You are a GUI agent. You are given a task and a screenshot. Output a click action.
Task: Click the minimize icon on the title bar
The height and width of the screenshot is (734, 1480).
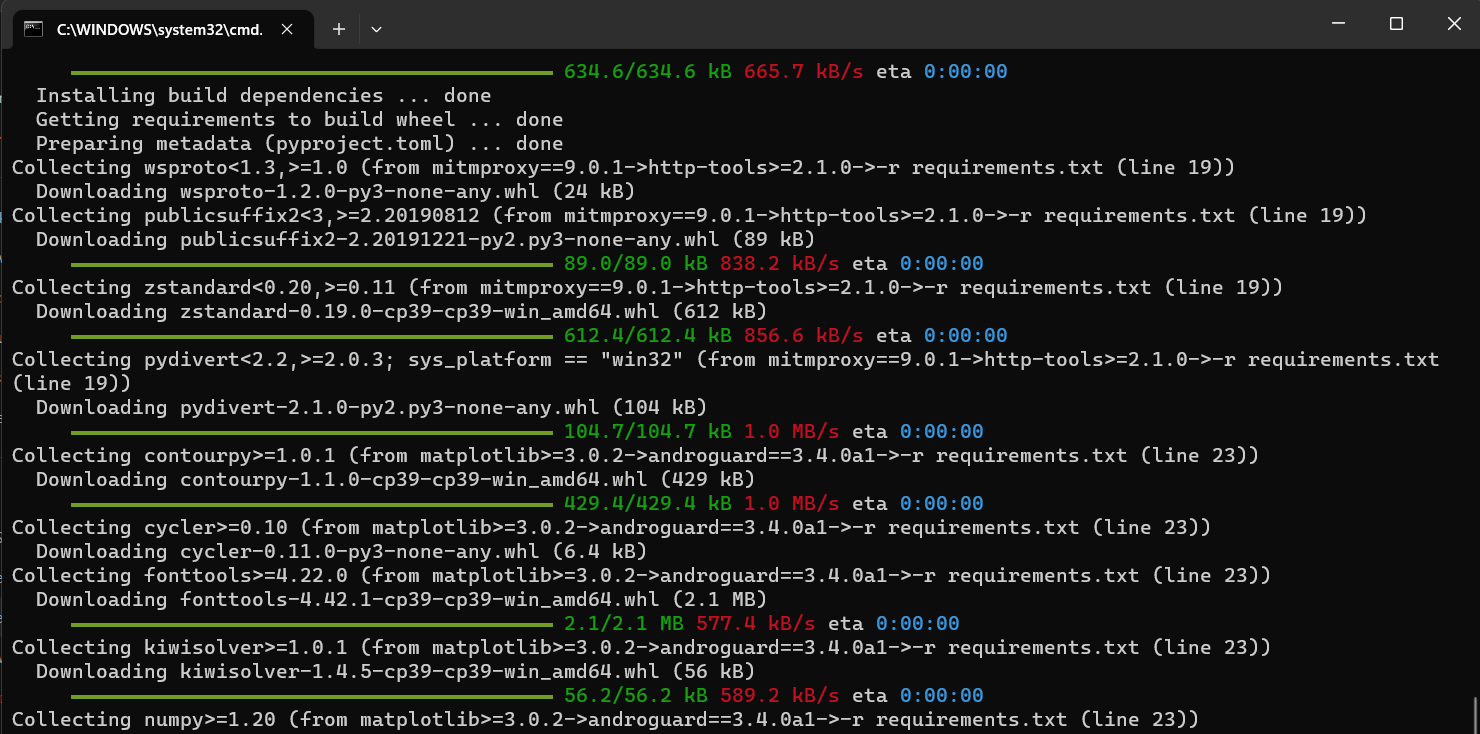[x=1338, y=23]
